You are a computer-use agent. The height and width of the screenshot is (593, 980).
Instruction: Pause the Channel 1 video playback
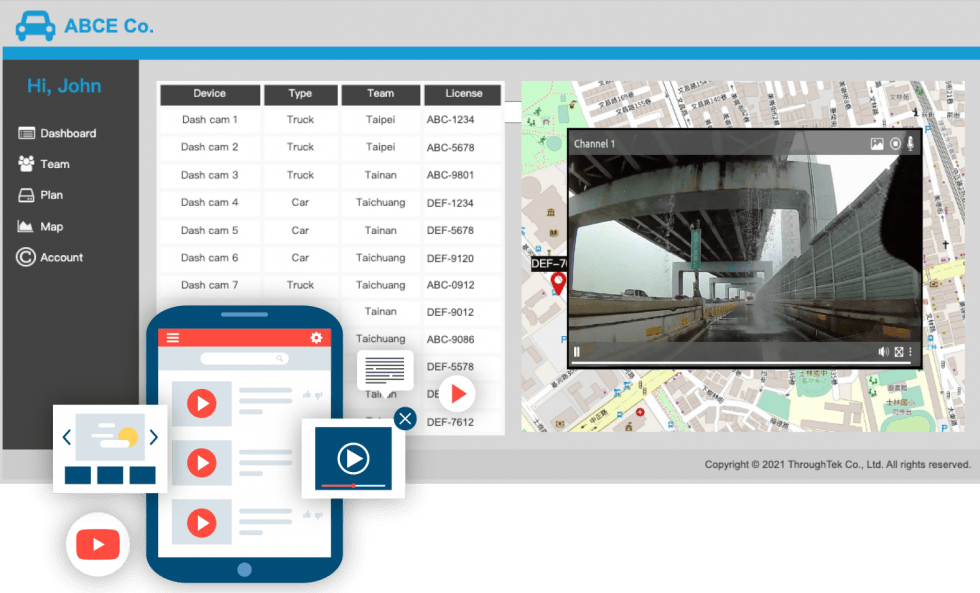(577, 352)
